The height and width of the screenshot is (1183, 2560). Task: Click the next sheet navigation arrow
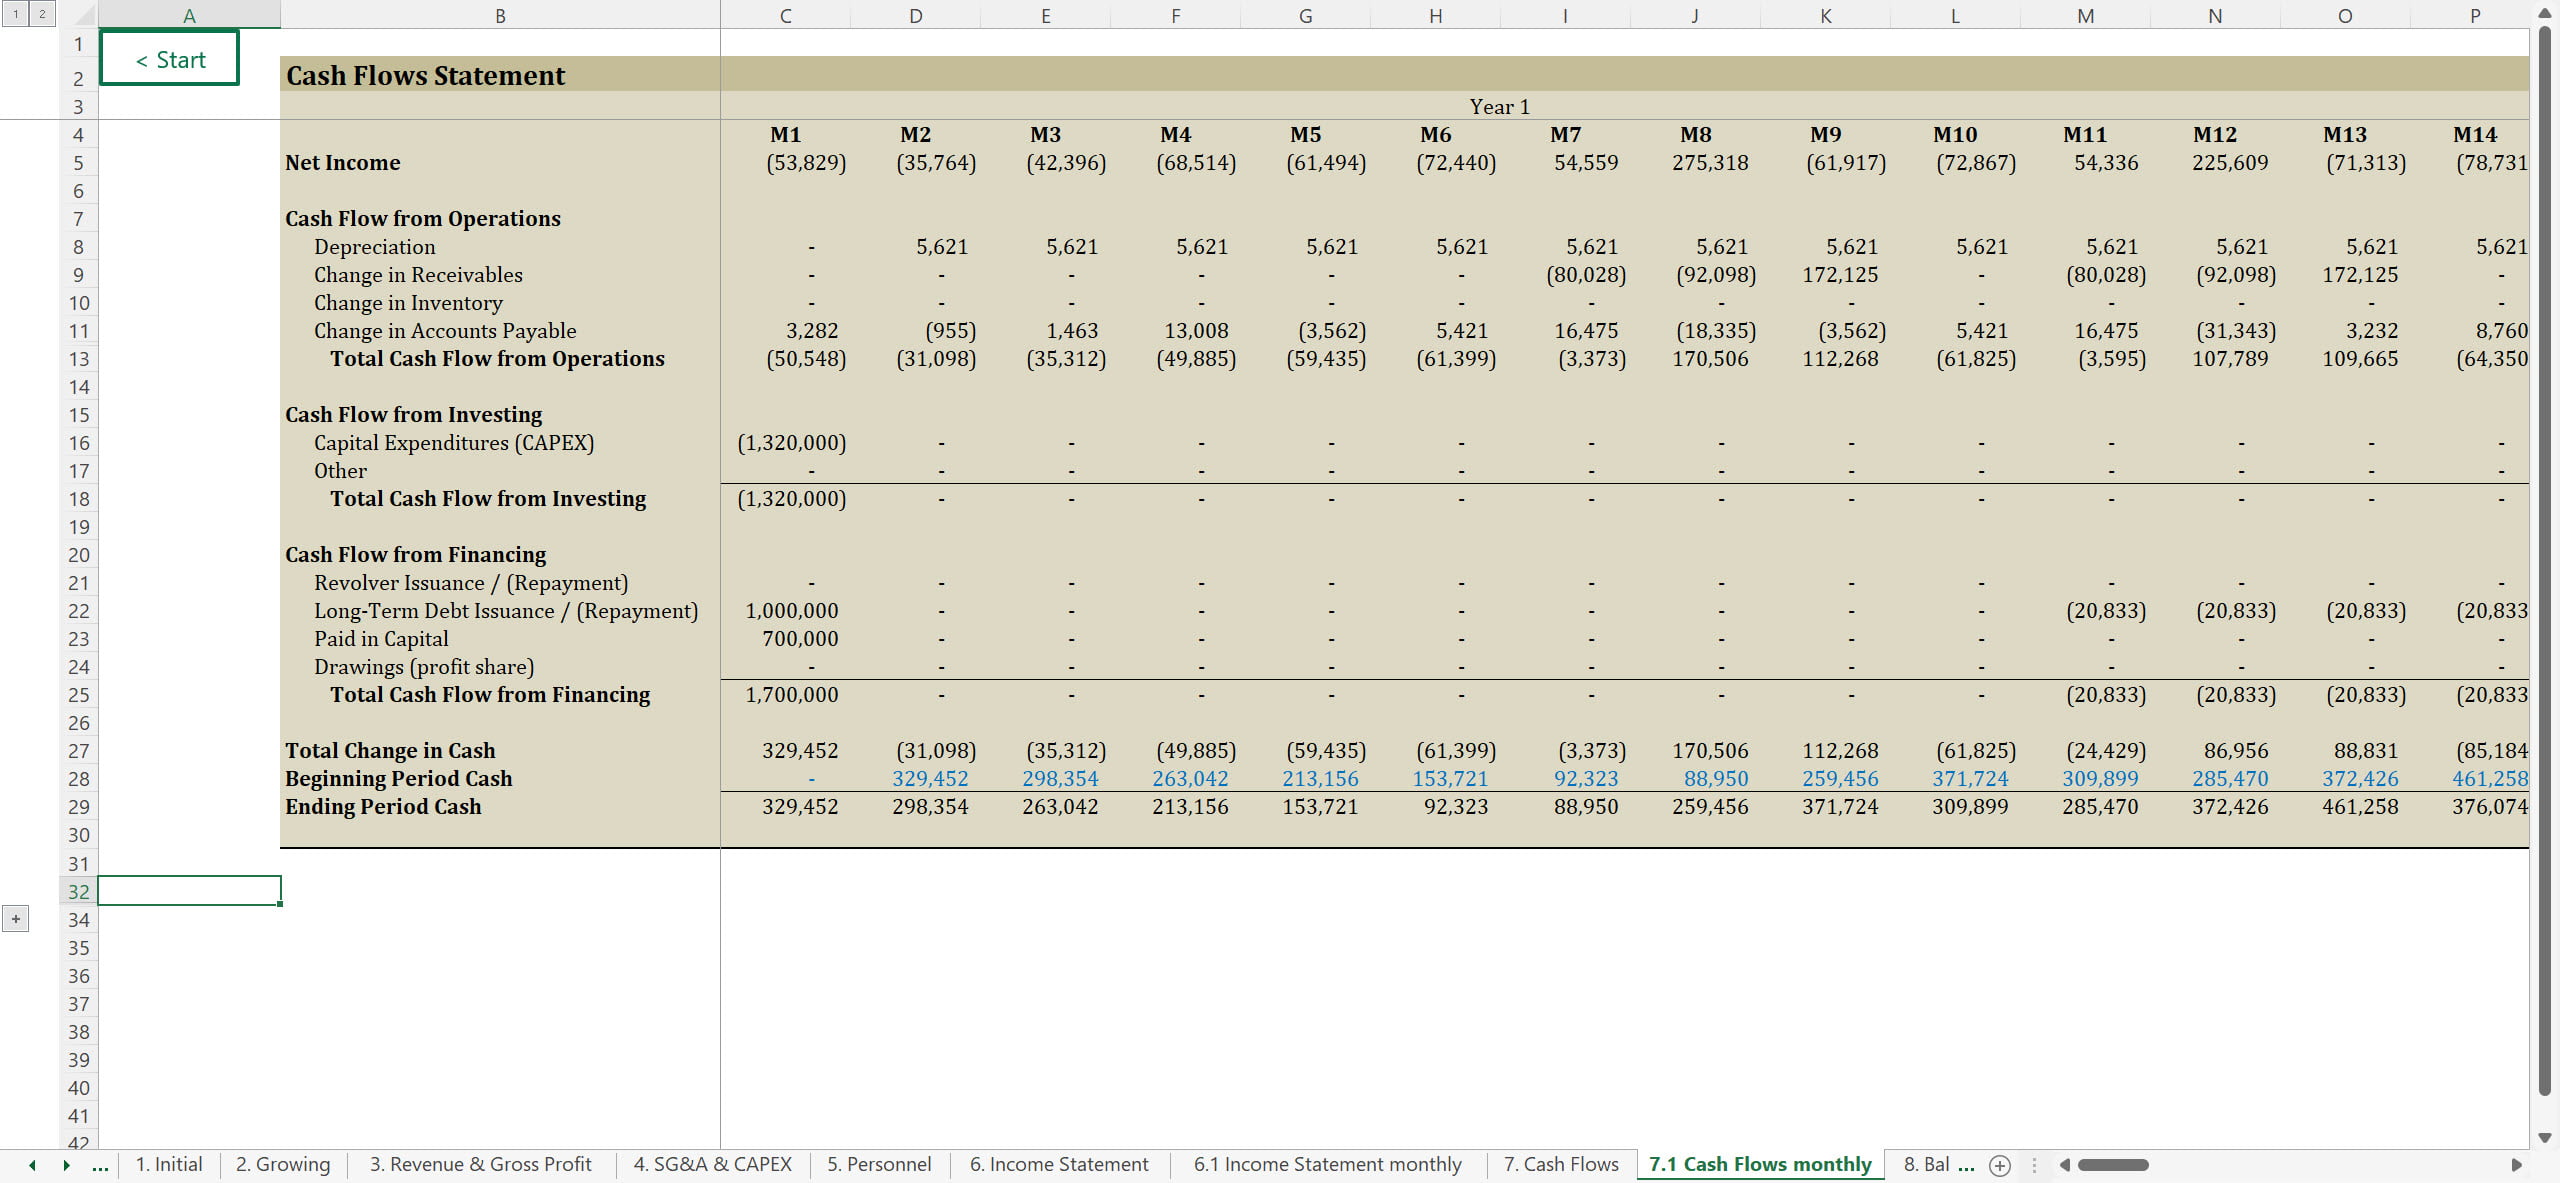(x=66, y=1165)
